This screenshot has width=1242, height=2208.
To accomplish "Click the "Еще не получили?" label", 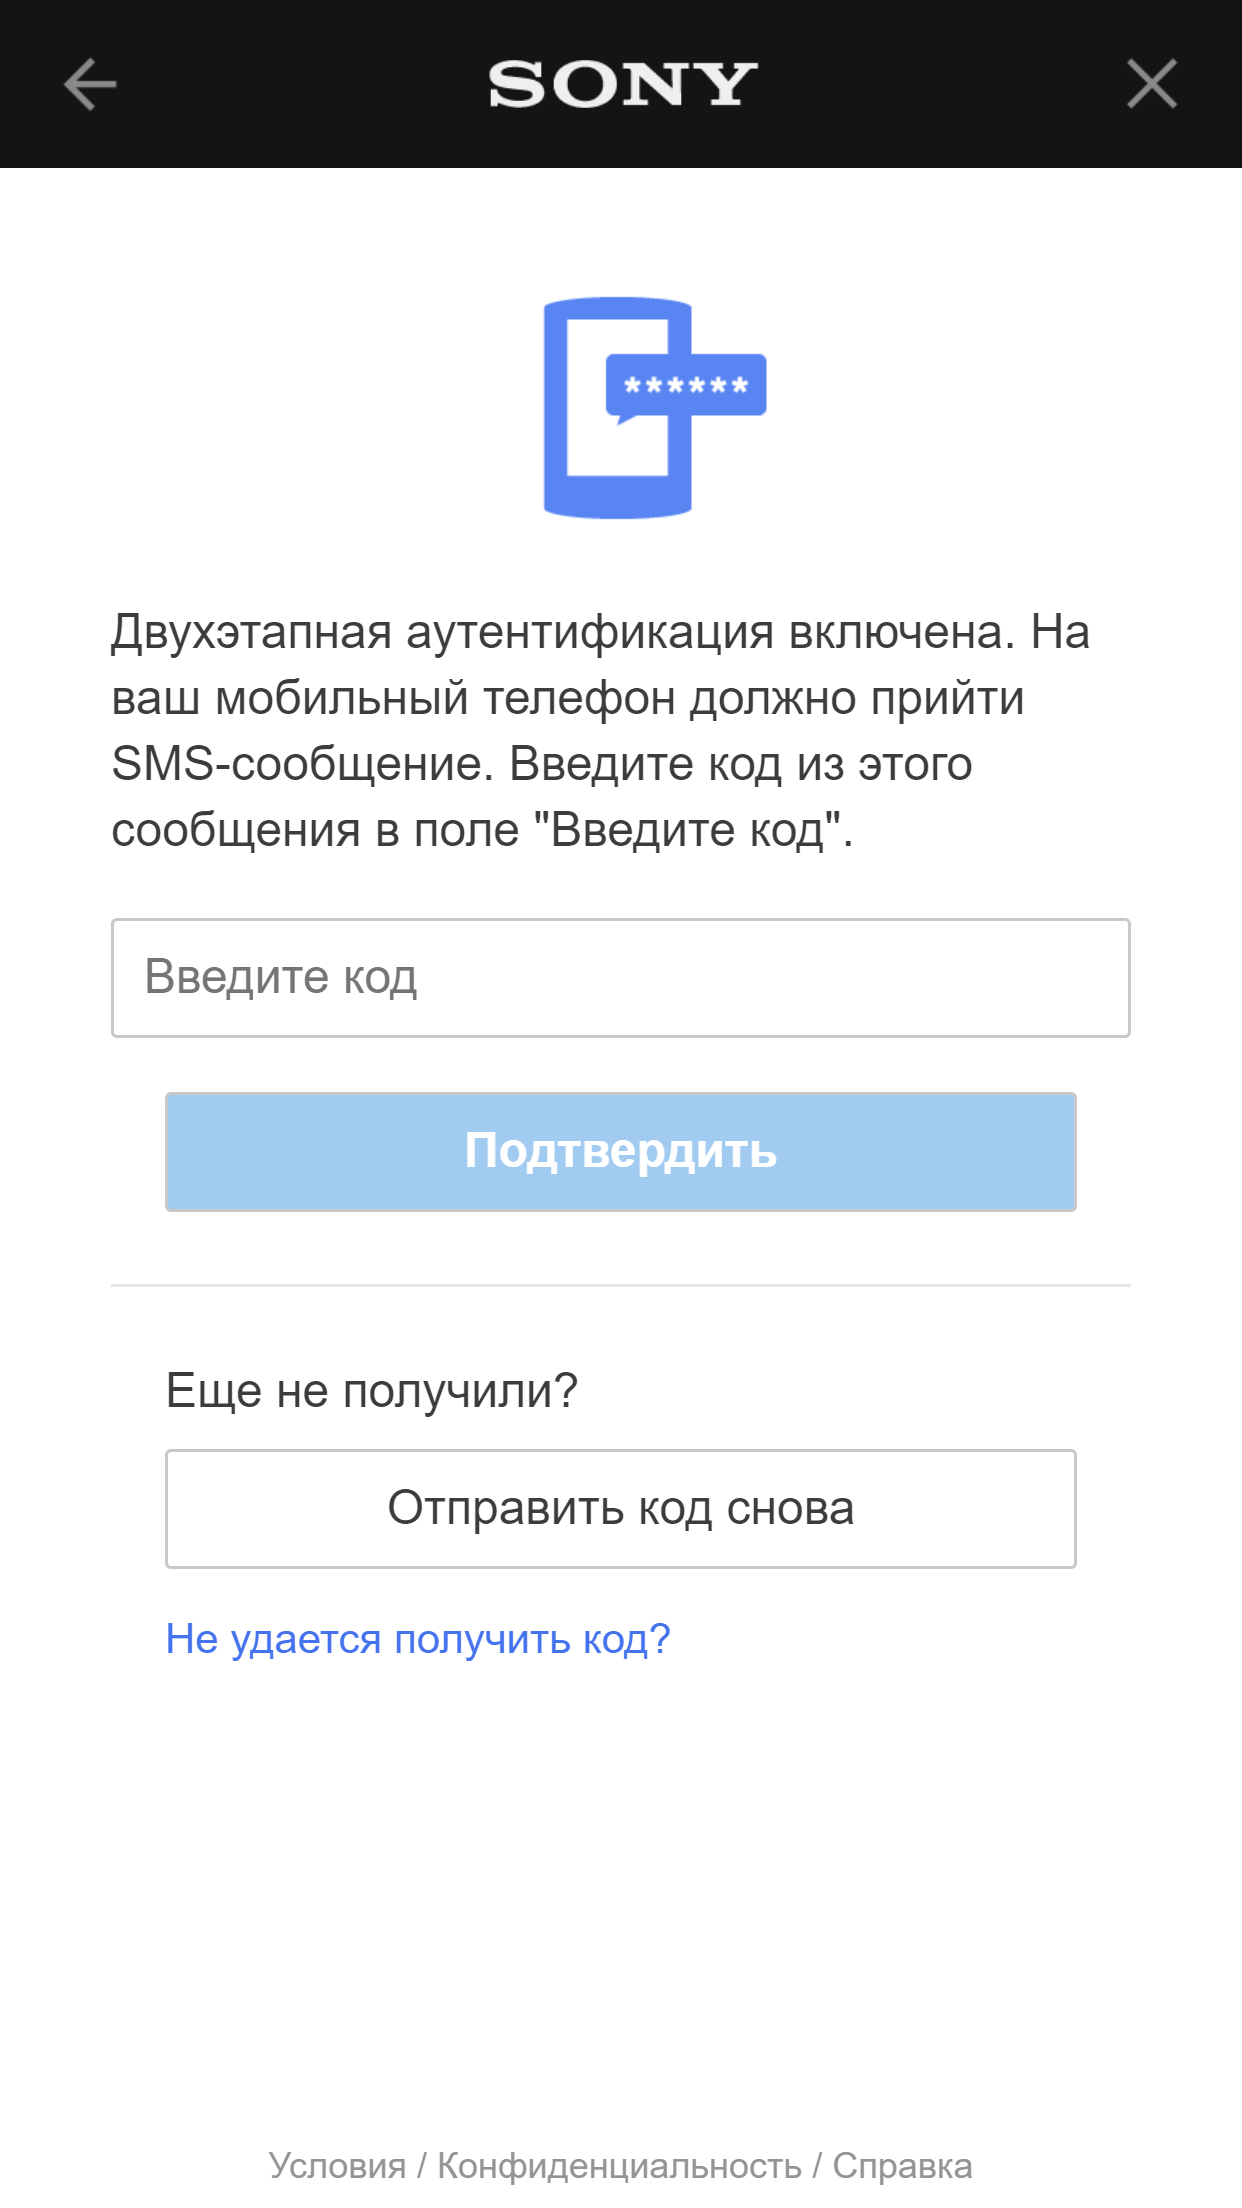I will [371, 1390].
